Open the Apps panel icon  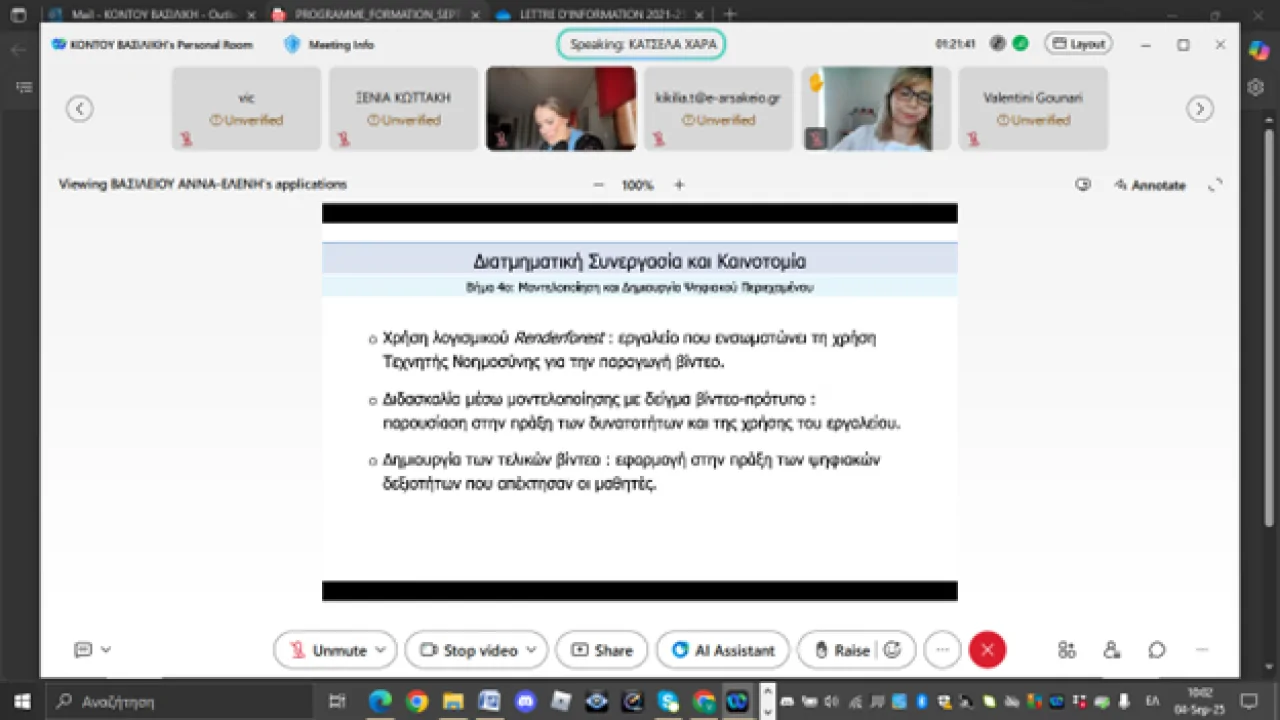pos(1067,650)
